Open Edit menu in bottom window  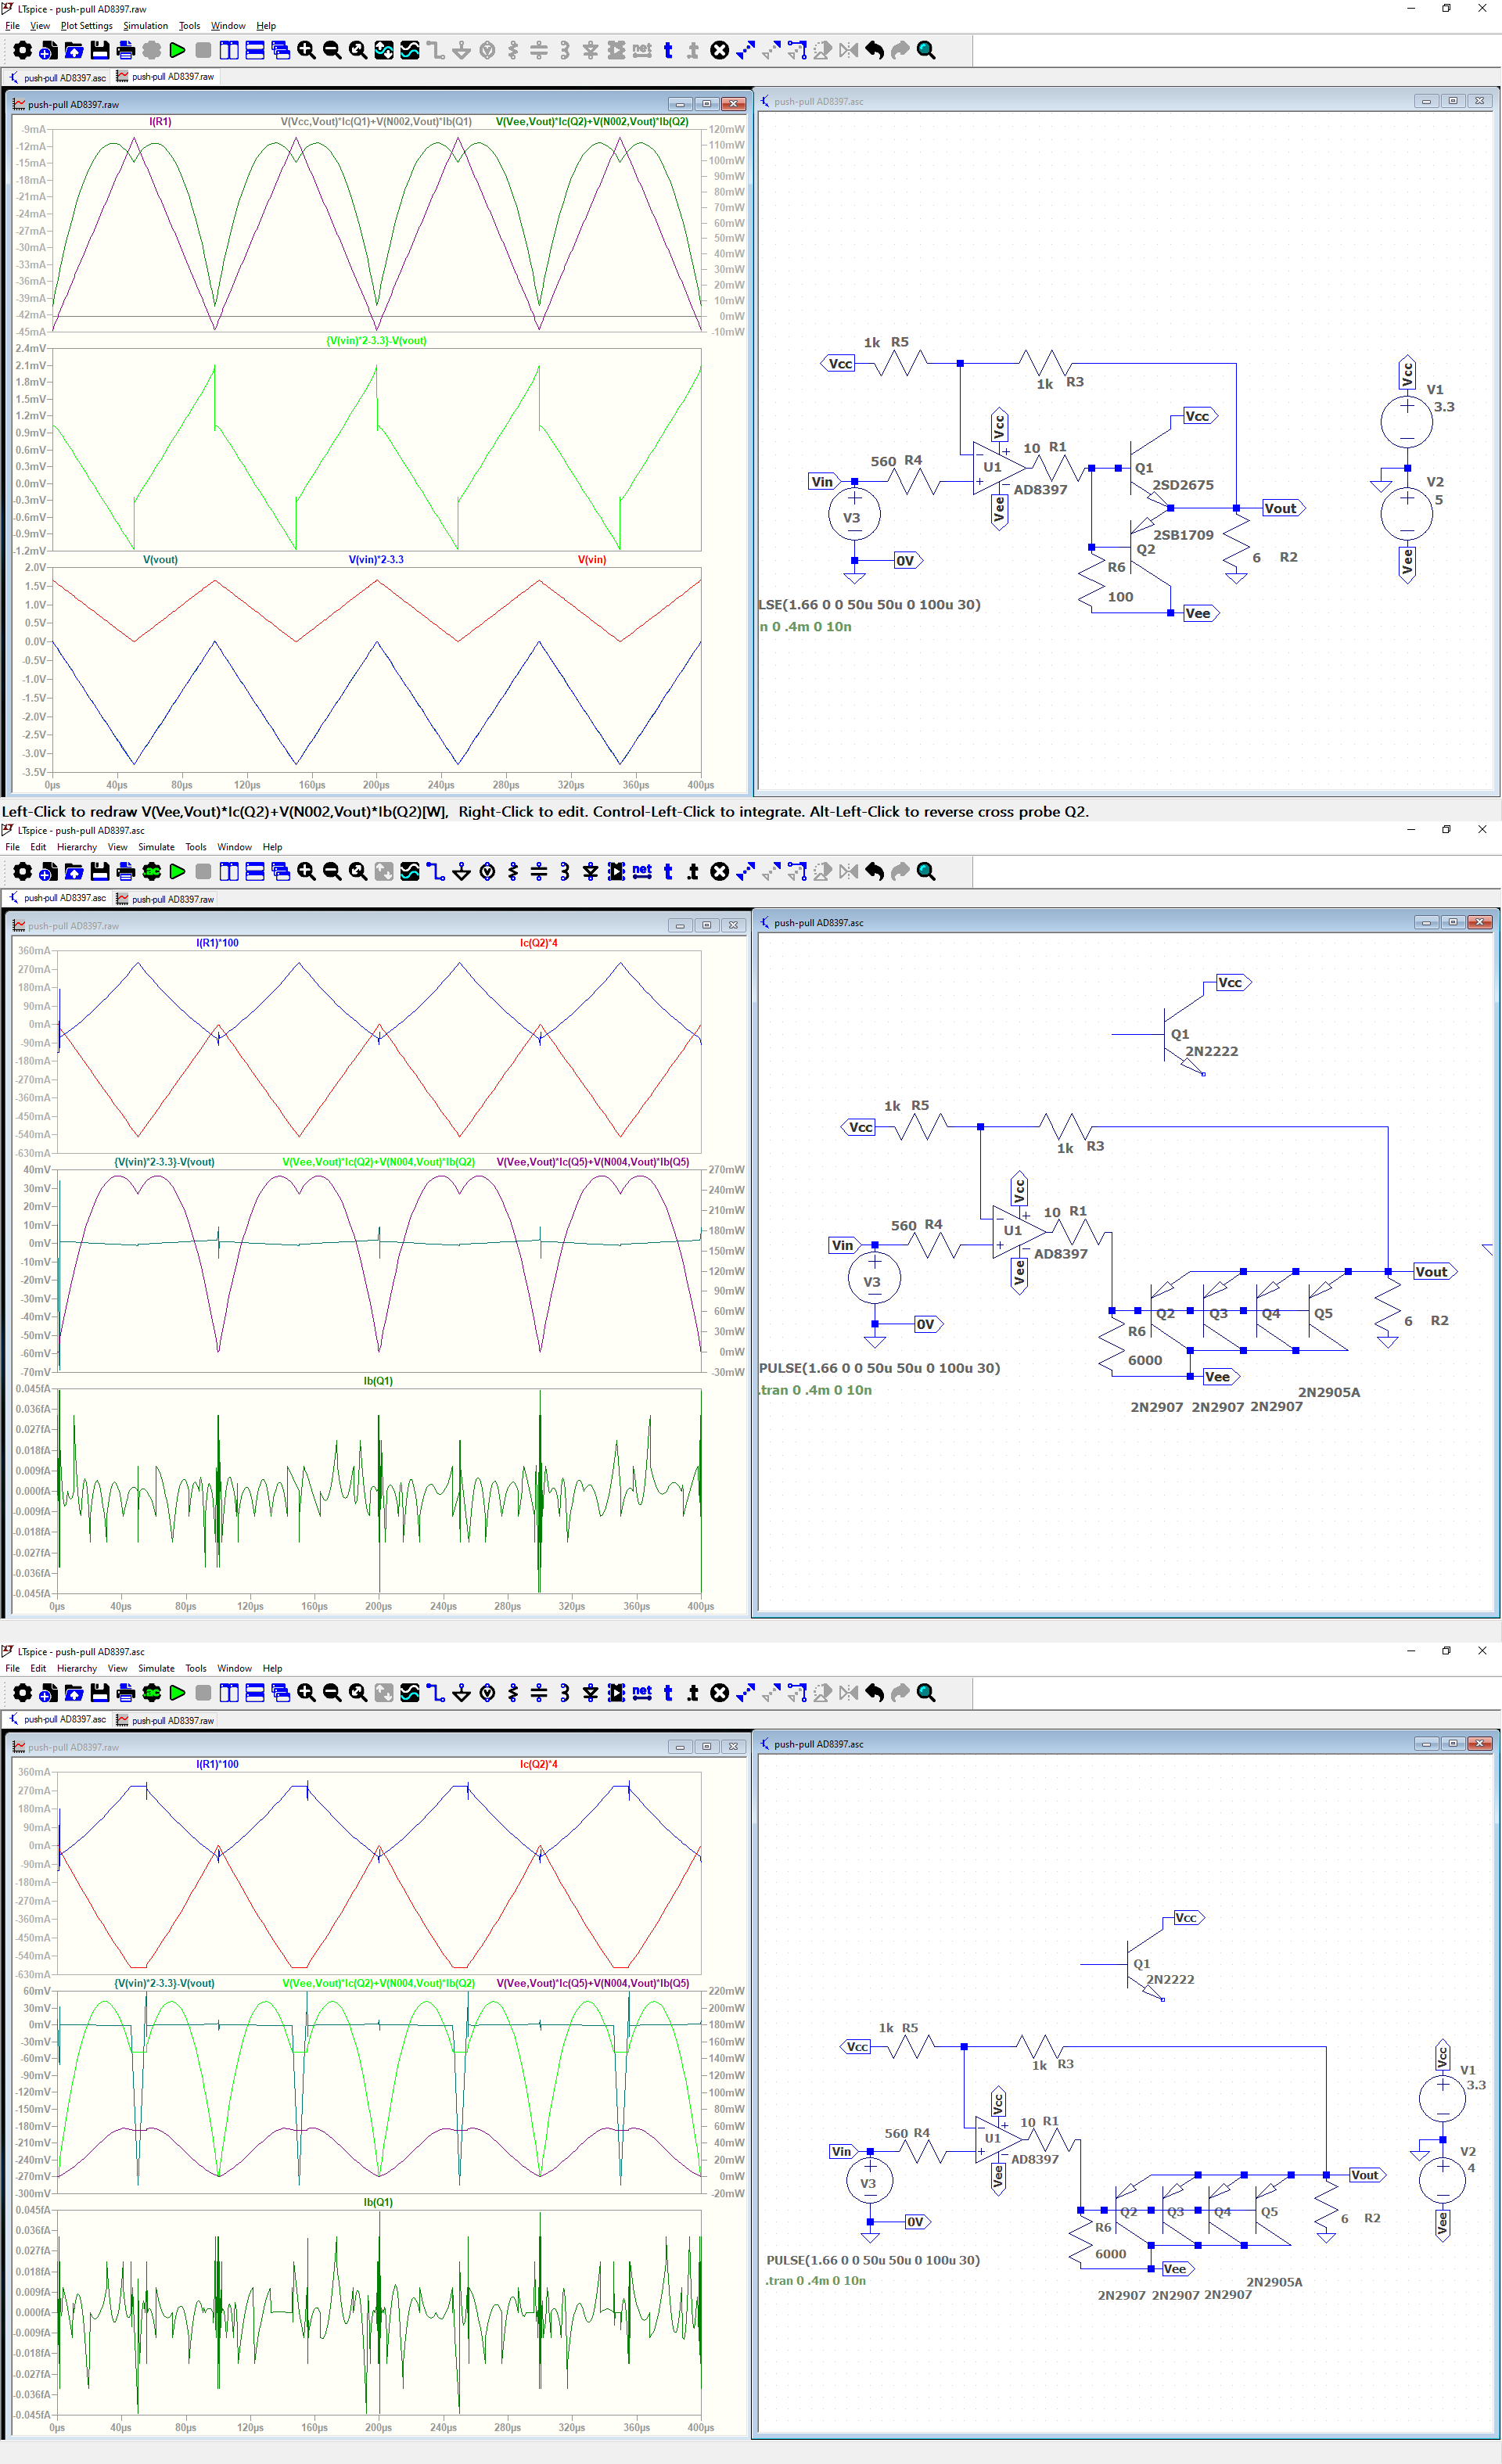tap(38, 1668)
